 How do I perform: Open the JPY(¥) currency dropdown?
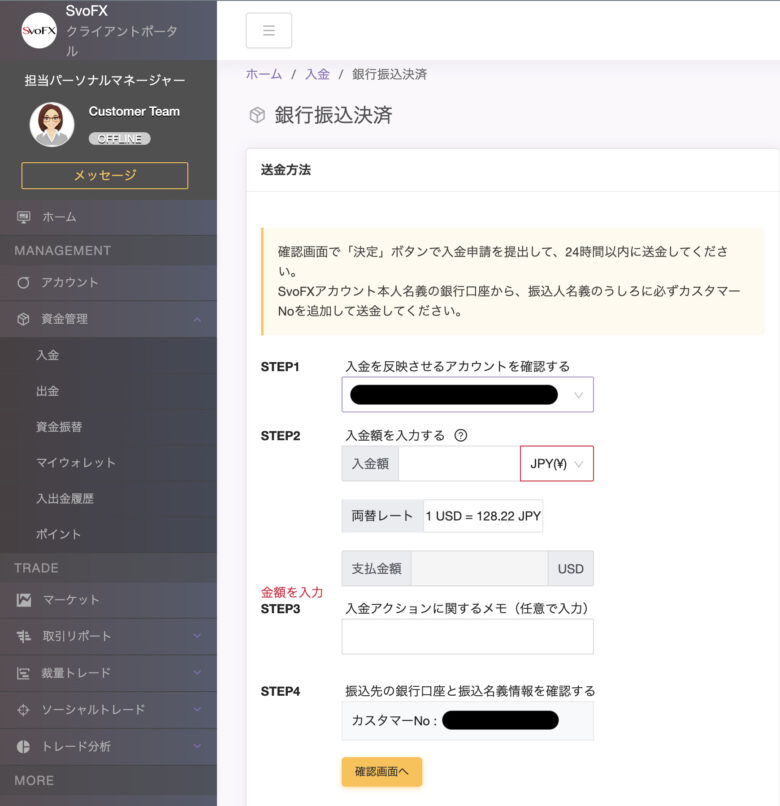557,464
